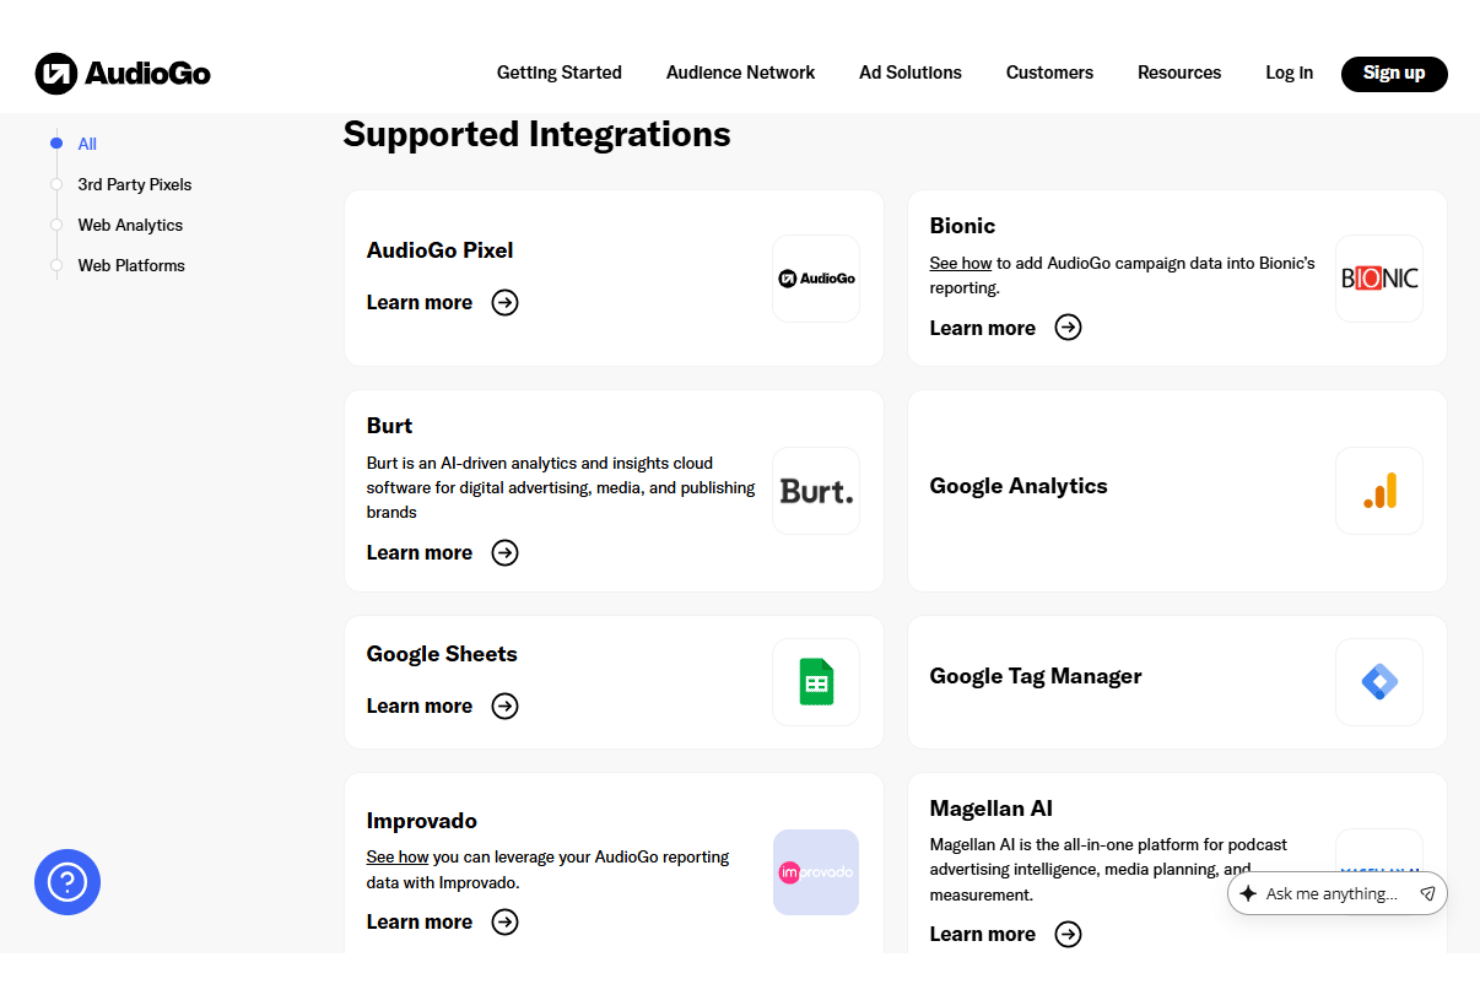Click Learn more under Improvado
The width and height of the screenshot is (1480, 987).
click(x=419, y=922)
